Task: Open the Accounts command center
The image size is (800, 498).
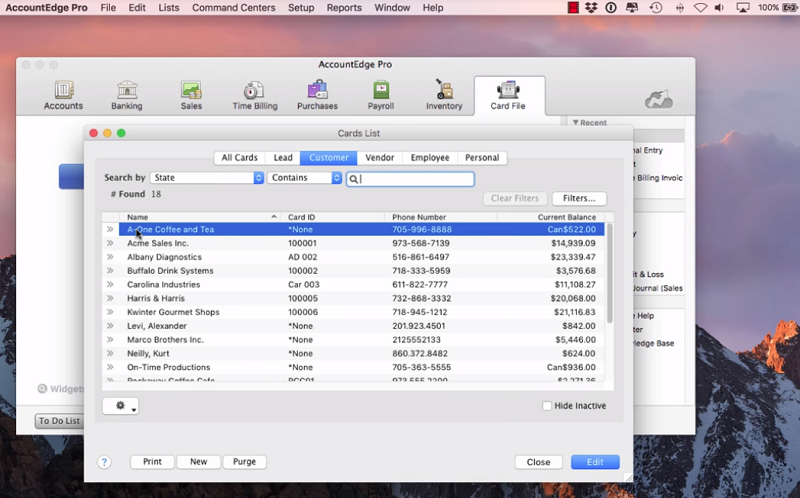Action: (63, 95)
